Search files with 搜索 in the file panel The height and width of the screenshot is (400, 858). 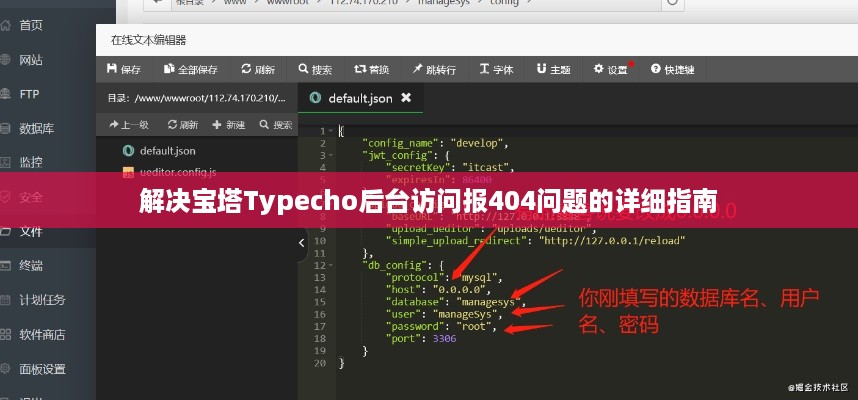pos(276,125)
